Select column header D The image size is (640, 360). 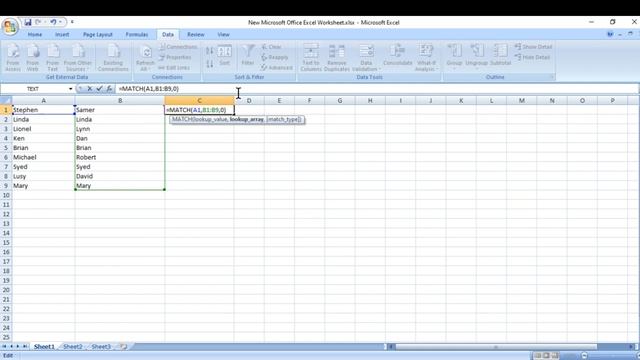coord(249,100)
